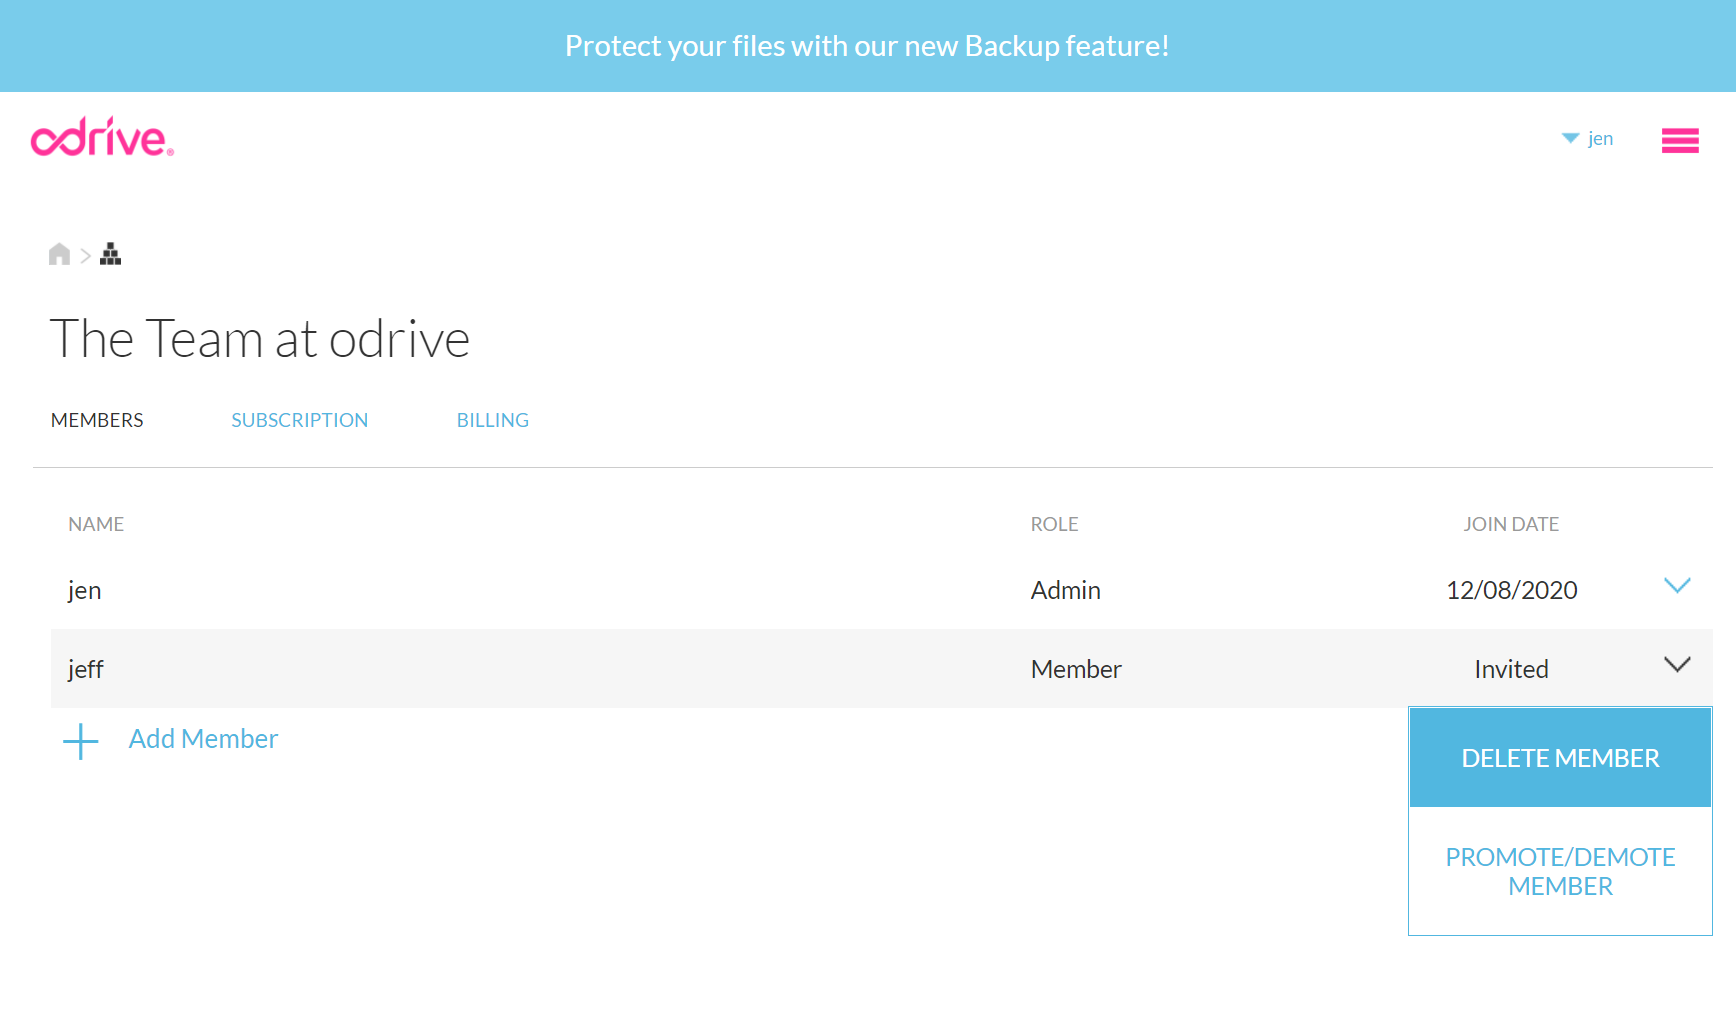Select the jeff member row name

(86, 669)
